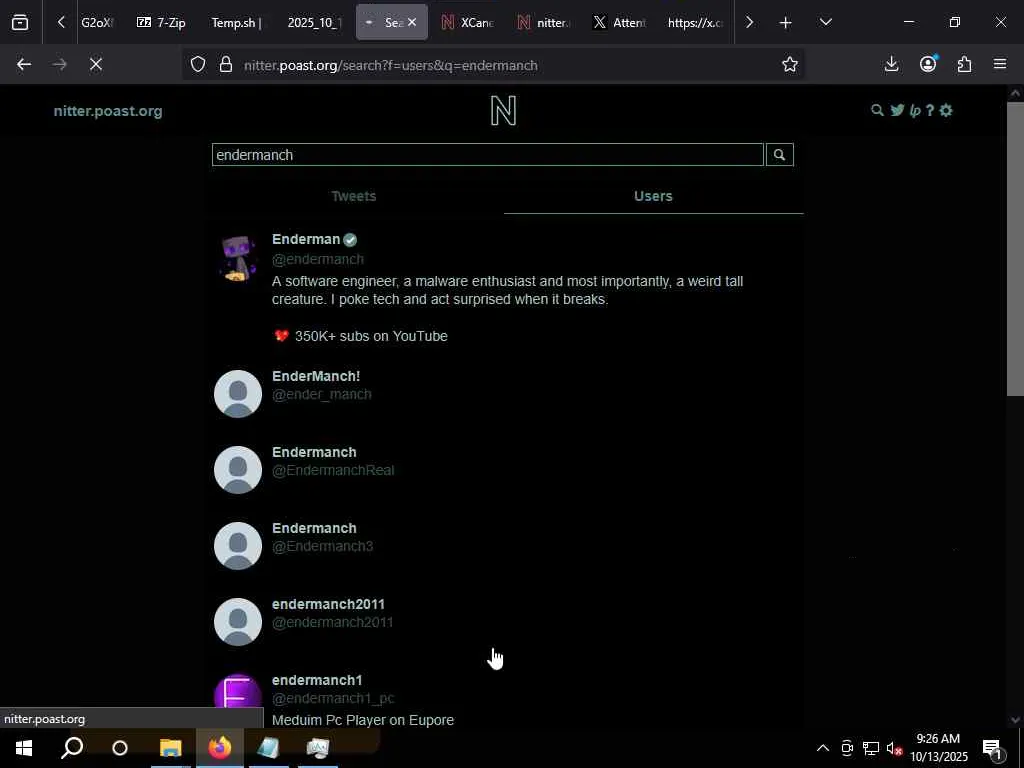
Task: Open the Firefox View button in tab bar
Action: pyautogui.click(x=20, y=22)
